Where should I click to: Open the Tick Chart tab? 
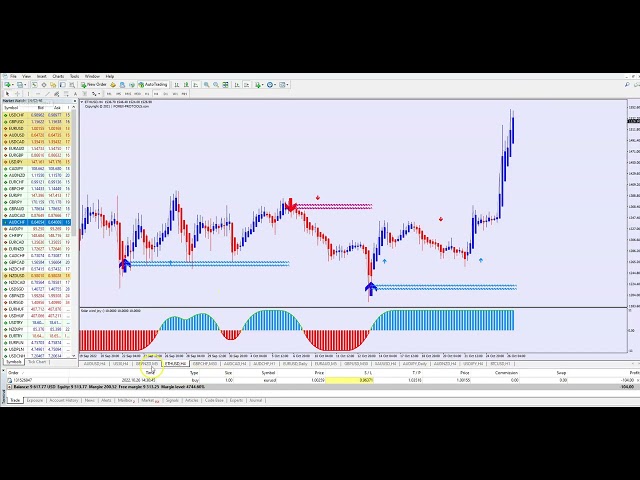[x=37, y=362]
